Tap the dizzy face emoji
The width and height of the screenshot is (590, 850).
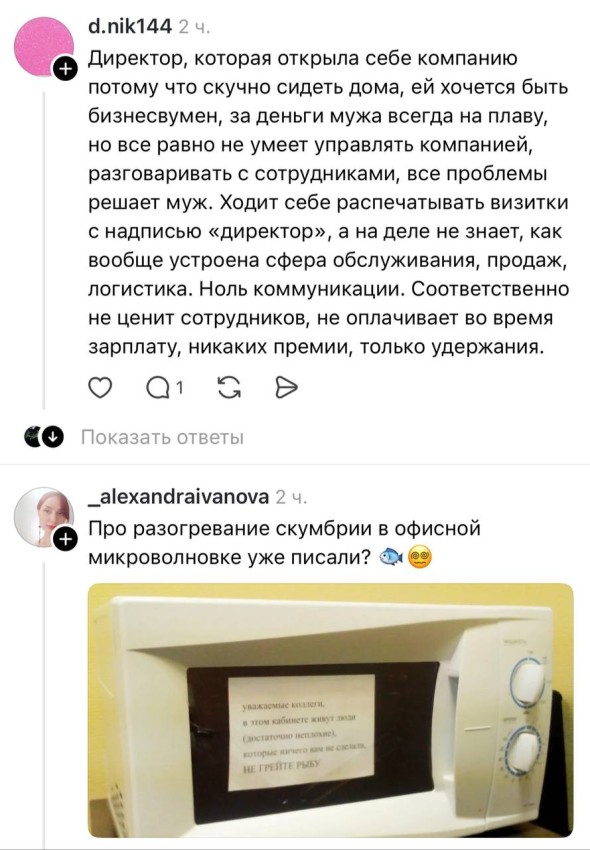(x=419, y=557)
